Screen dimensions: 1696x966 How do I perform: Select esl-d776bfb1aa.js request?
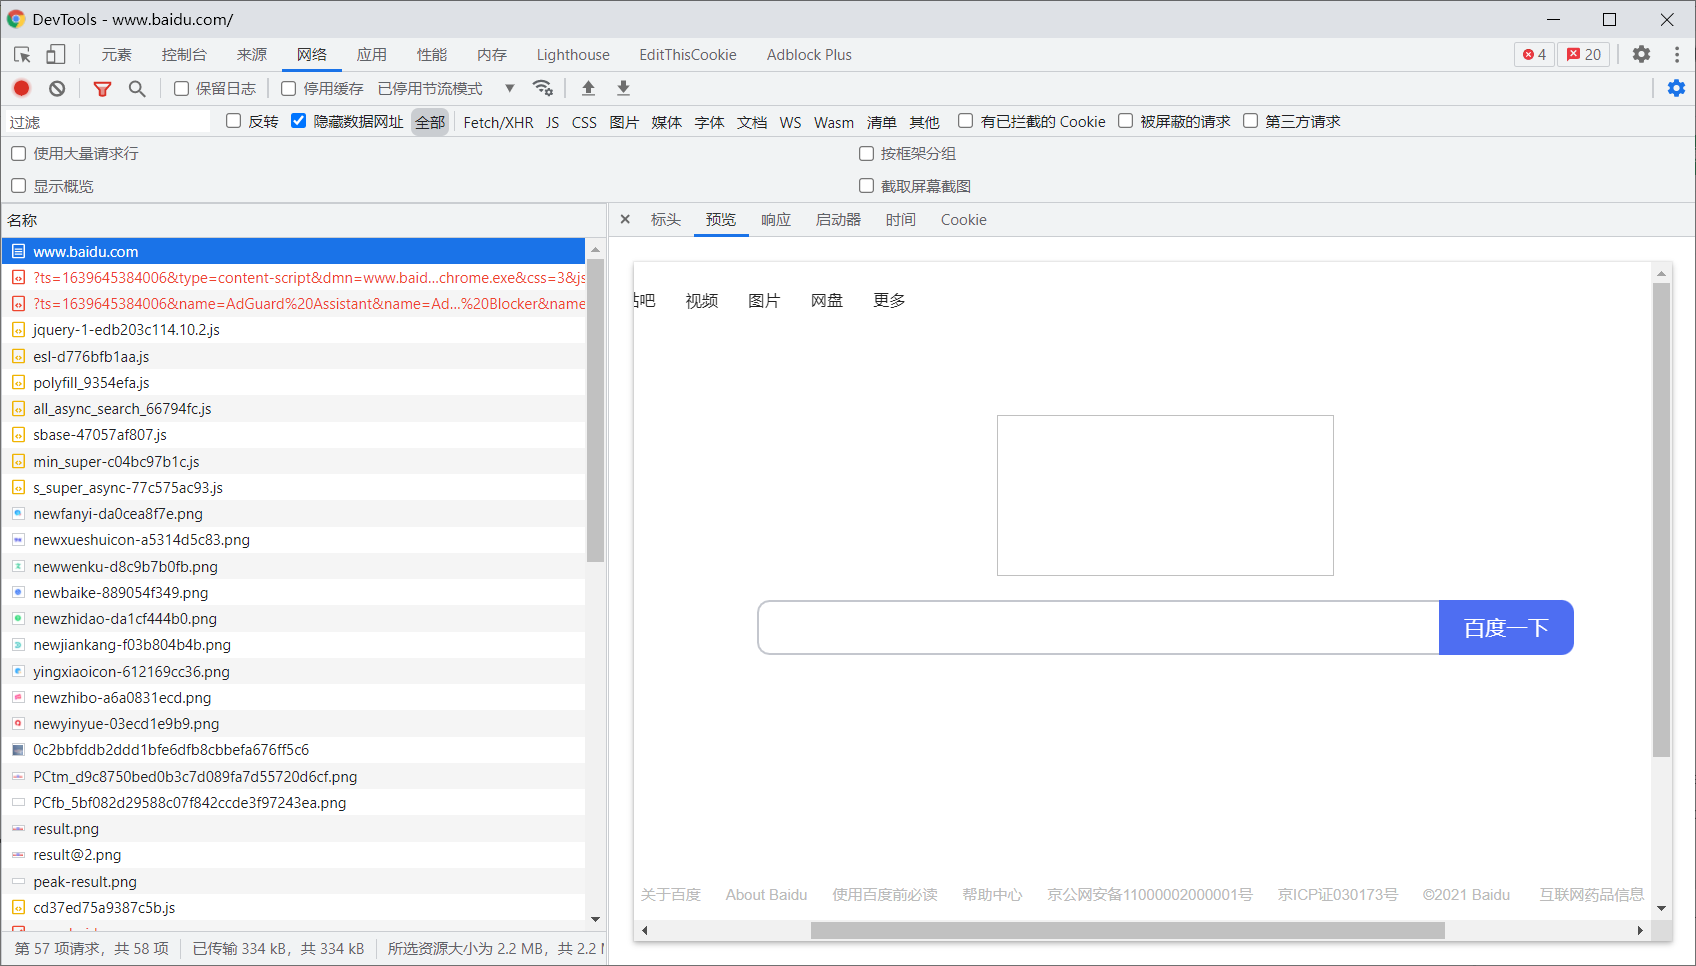294,356
